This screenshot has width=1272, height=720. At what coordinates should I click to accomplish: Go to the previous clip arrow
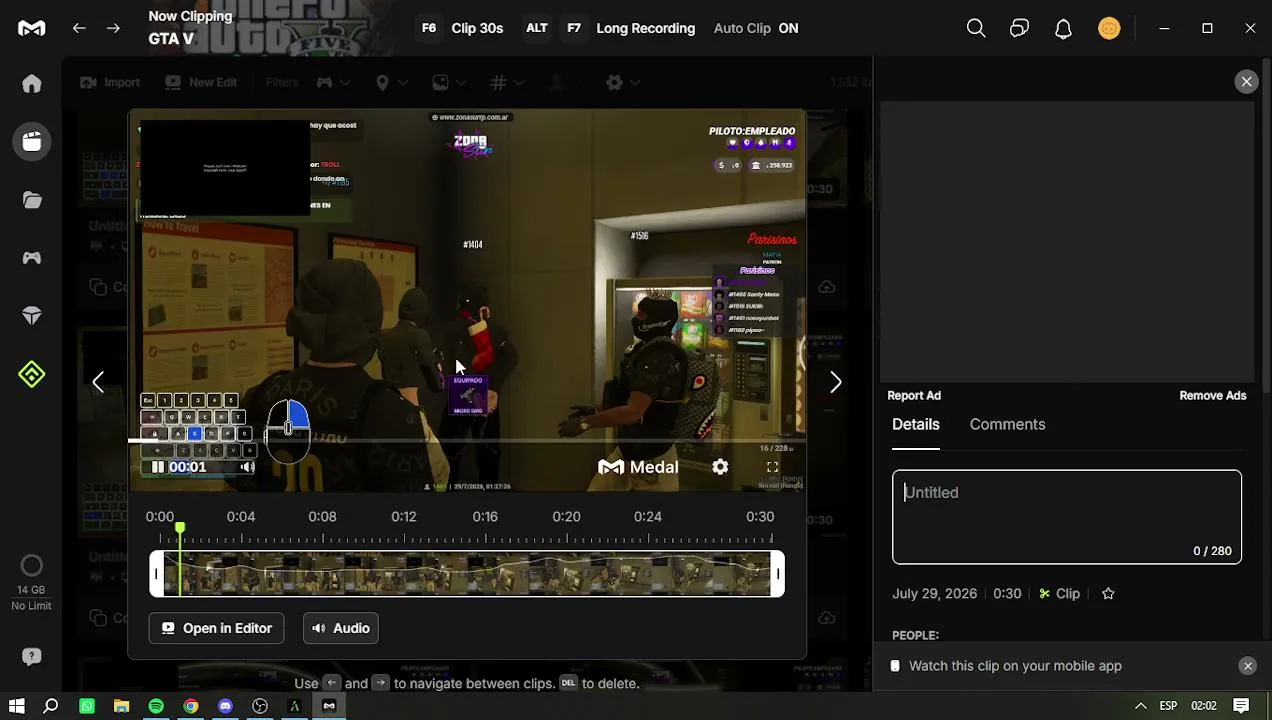tap(98, 382)
